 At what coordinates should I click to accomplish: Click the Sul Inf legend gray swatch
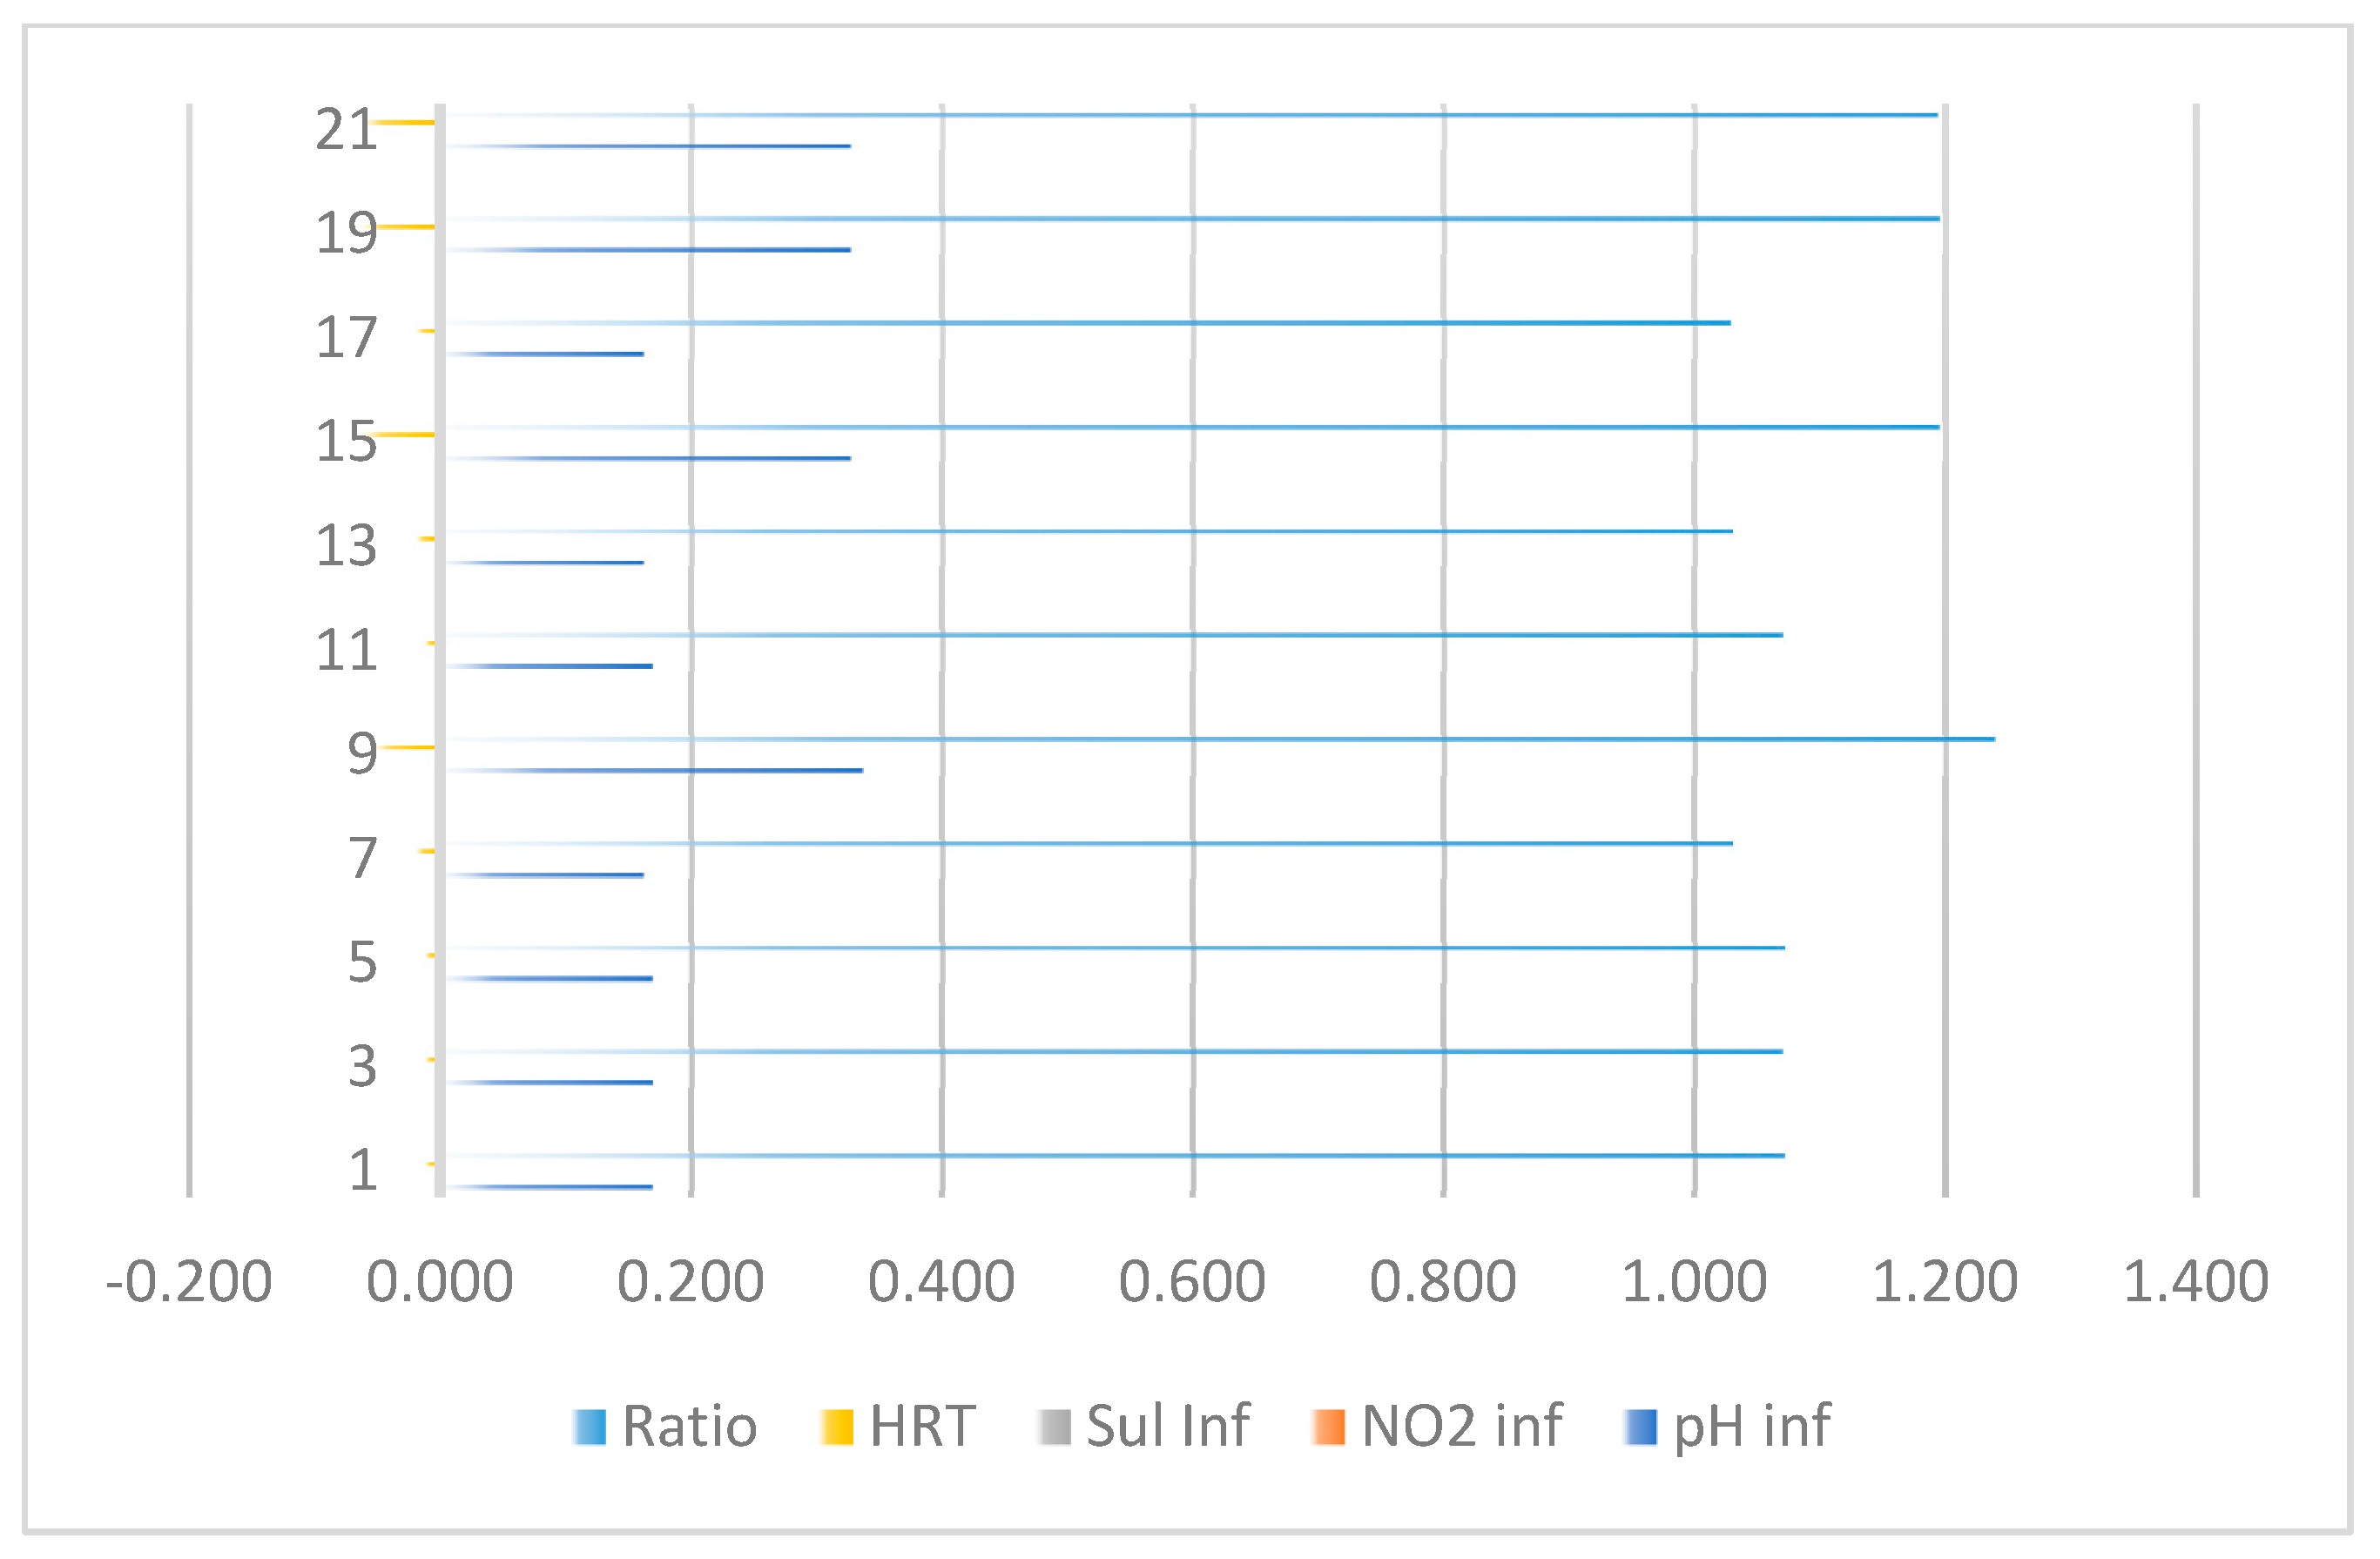pos(1054,1427)
